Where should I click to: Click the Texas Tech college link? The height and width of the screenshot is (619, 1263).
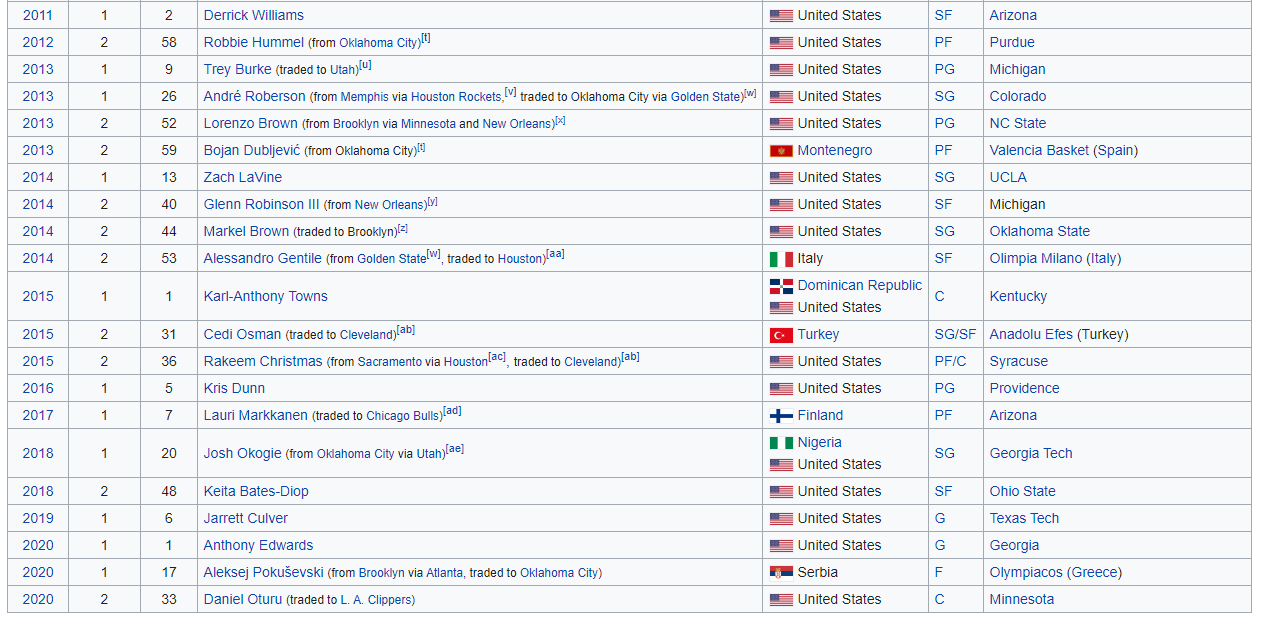click(x=1025, y=518)
